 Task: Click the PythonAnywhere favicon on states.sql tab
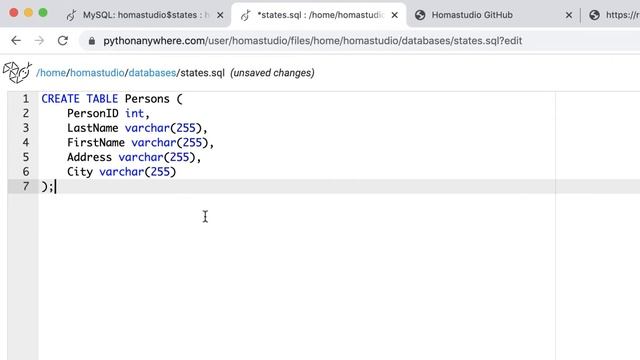click(x=245, y=15)
